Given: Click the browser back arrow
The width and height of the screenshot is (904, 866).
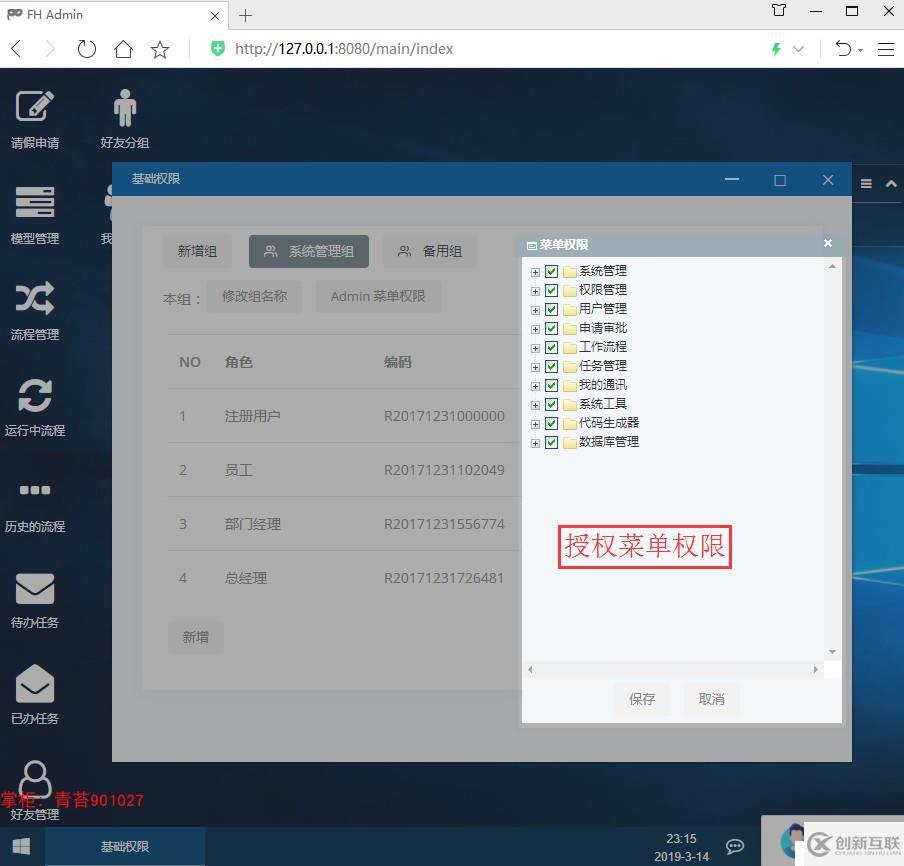Looking at the screenshot, I should 17,49.
